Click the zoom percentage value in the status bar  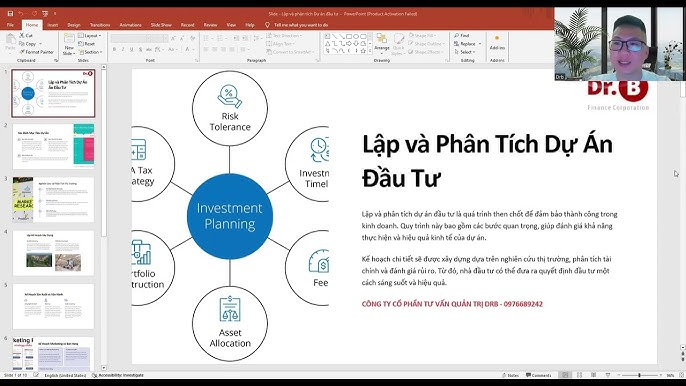coord(670,375)
